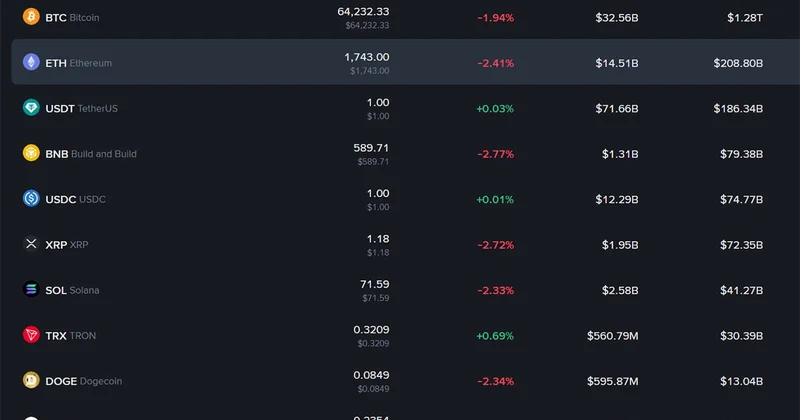Click the Solana logo icon
Image resolution: width=800 pixels, height=420 pixels.
(31, 289)
